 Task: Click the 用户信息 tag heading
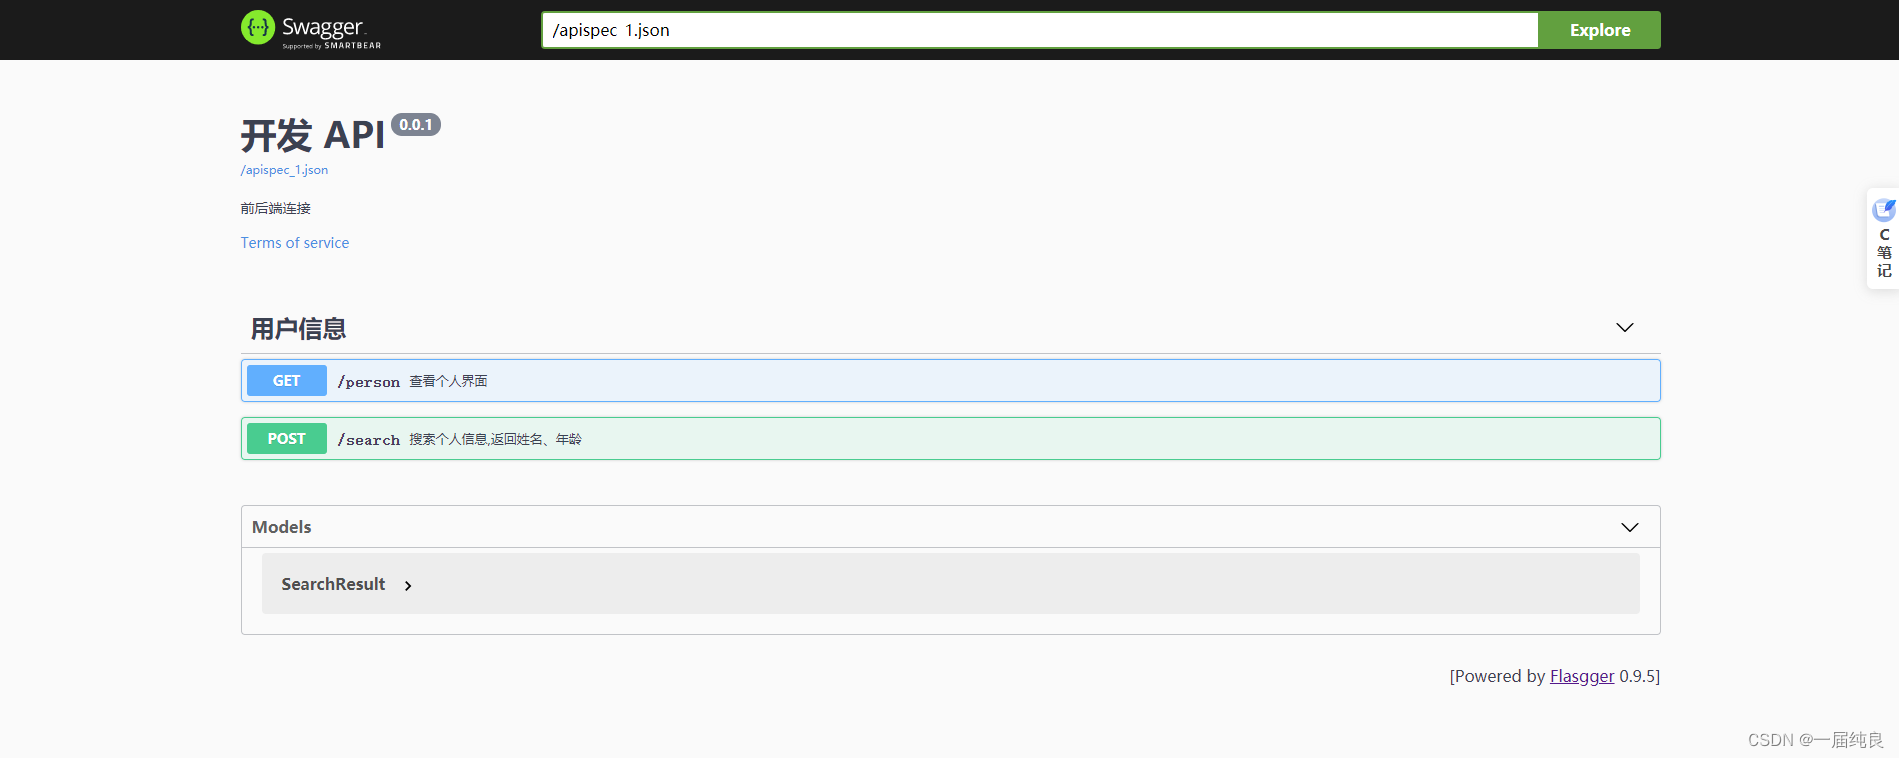[298, 329]
